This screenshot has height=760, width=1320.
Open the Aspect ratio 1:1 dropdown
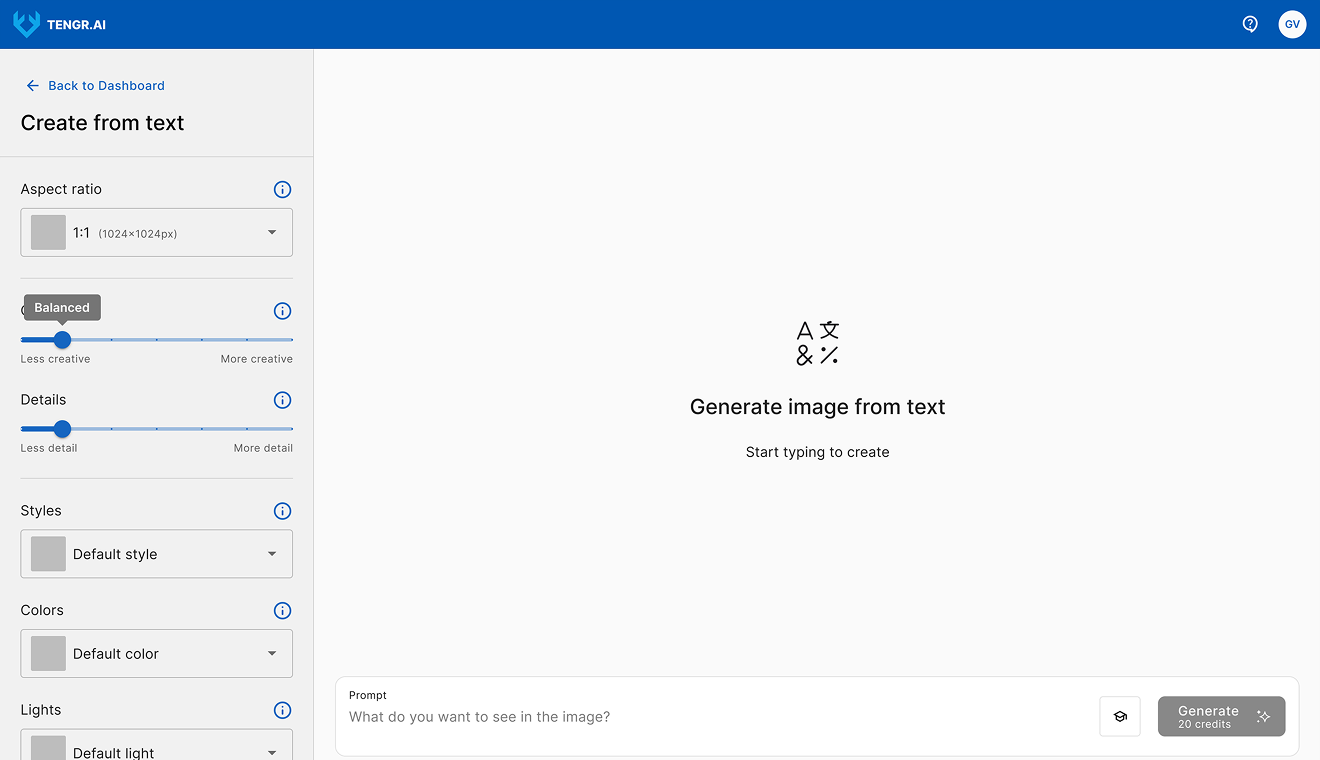[156, 232]
